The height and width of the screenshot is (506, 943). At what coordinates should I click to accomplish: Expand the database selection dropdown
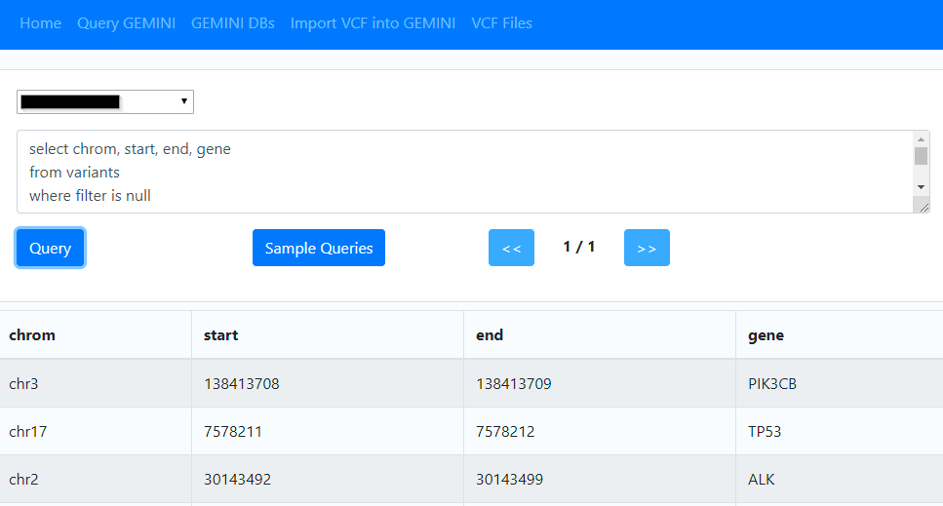pos(105,102)
